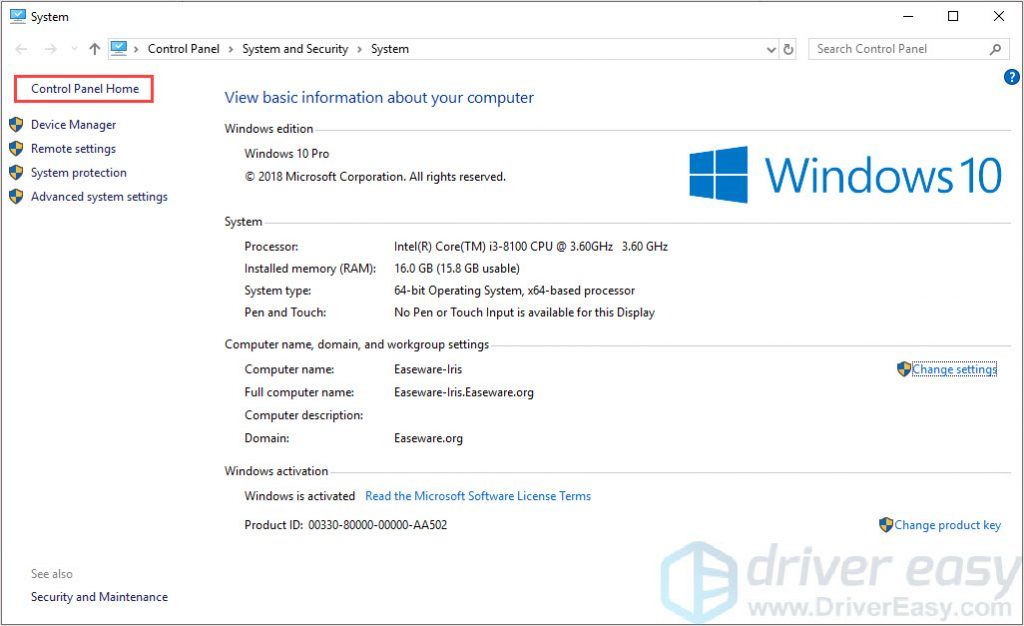1024x626 pixels.
Task: Click the Back navigation arrow
Action: pyautogui.click(x=21, y=49)
